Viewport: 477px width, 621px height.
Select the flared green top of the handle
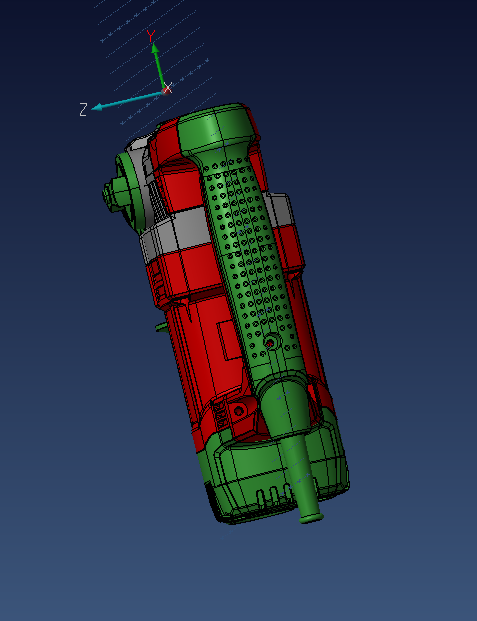pyautogui.click(x=216, y=129)
